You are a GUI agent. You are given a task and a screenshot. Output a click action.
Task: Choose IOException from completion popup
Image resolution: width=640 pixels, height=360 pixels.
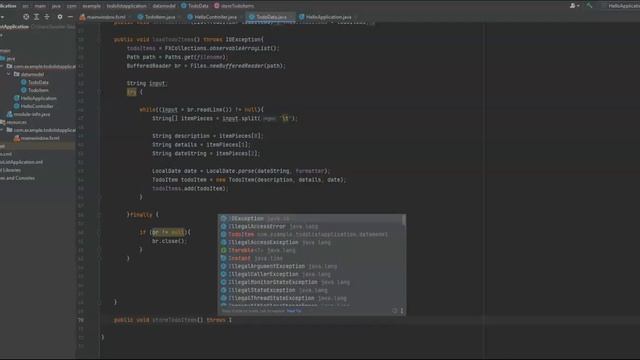(311, 218)
